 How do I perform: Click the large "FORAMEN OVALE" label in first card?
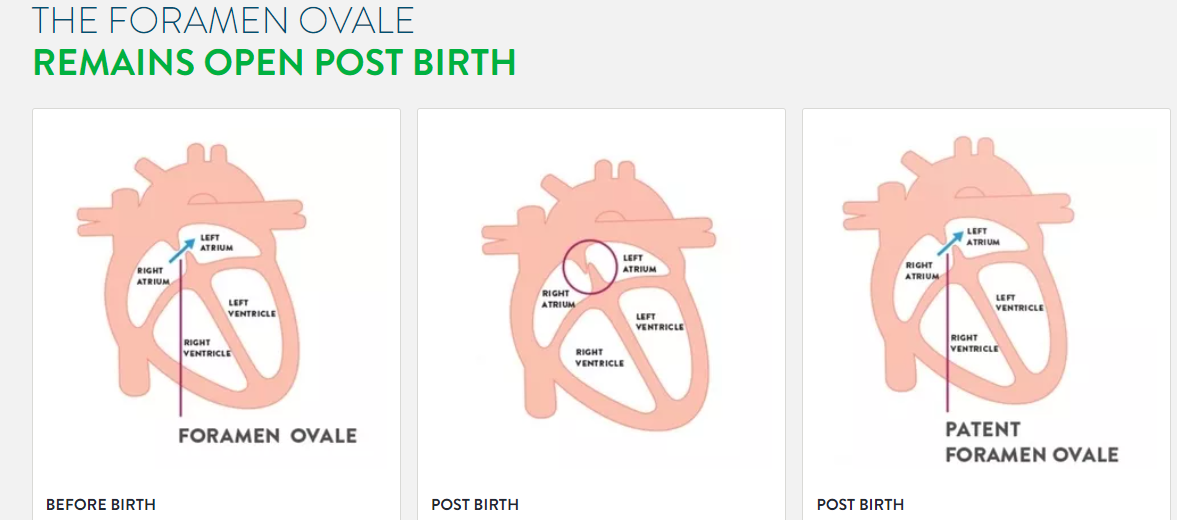267,435
